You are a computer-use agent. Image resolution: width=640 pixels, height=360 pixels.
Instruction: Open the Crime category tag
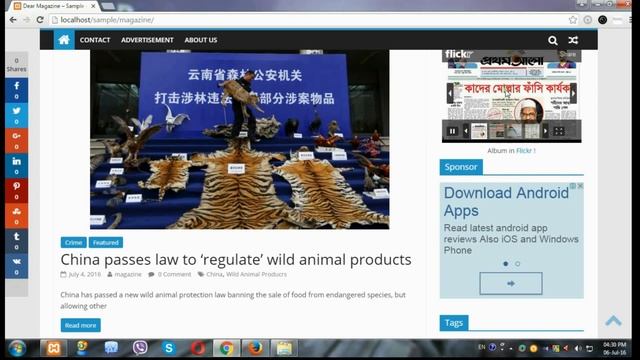coord(73,242)
